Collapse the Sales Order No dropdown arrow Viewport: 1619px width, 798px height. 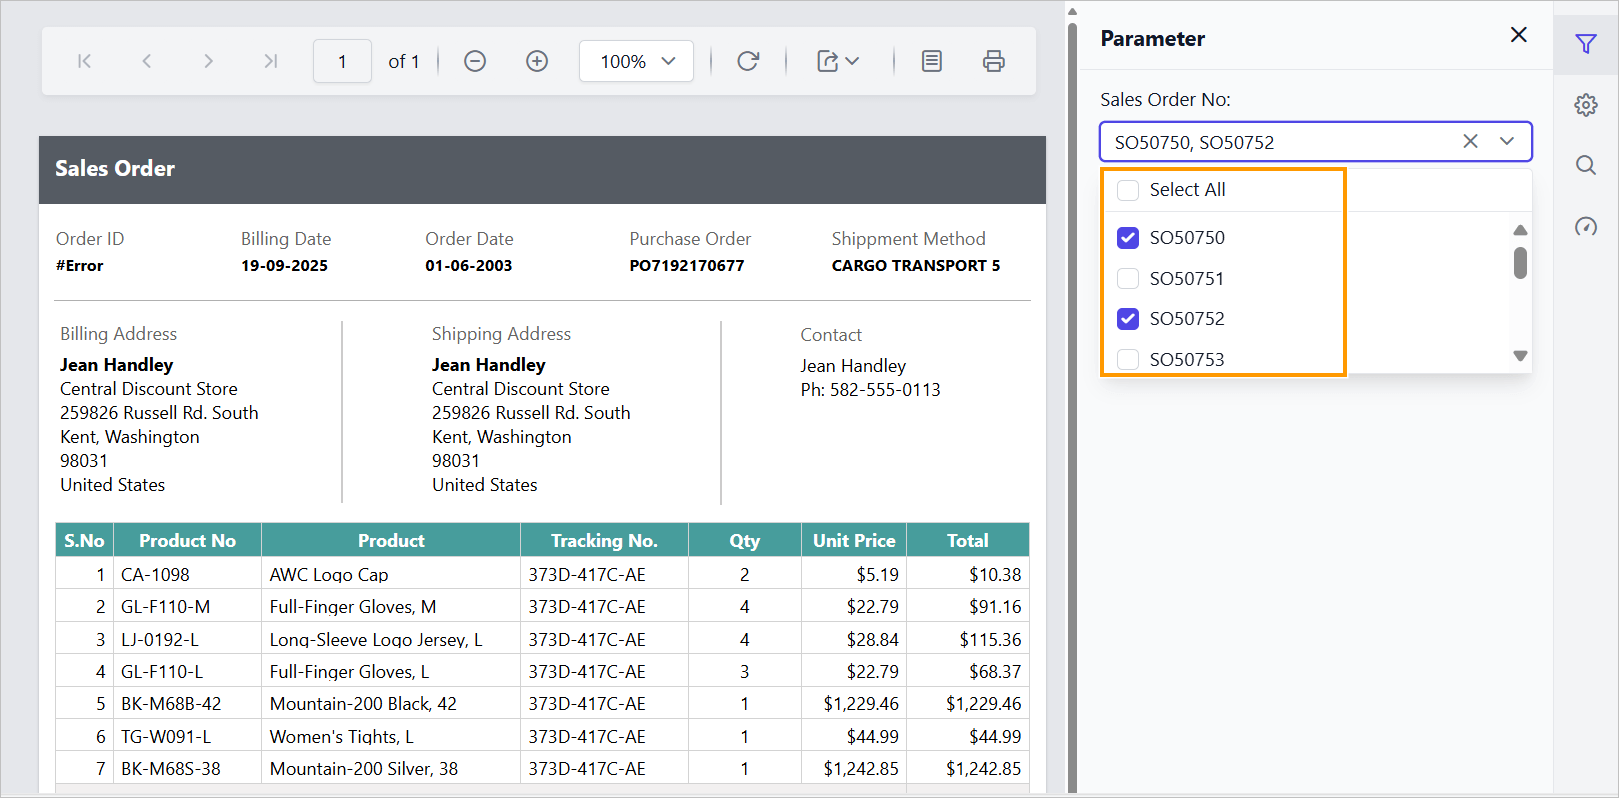1506,142
